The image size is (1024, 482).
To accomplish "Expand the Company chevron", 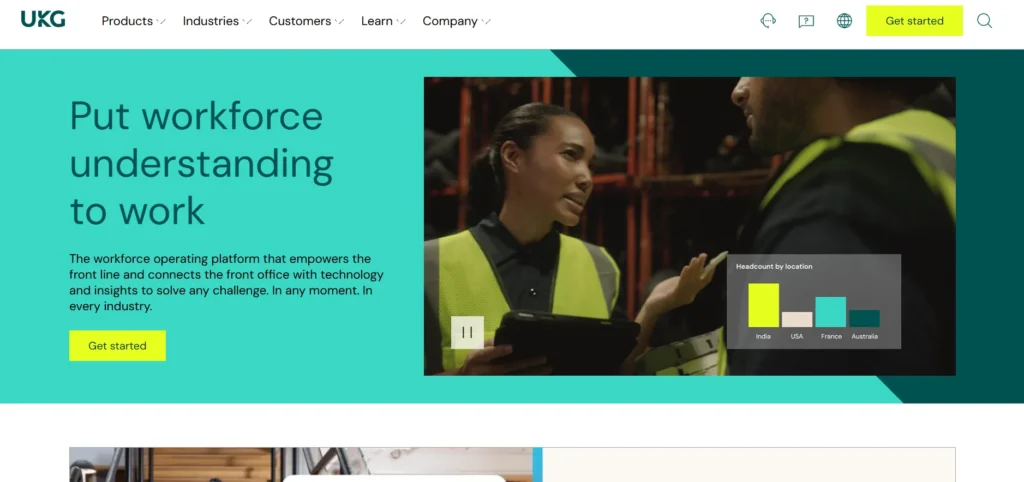I will [486, 22].
